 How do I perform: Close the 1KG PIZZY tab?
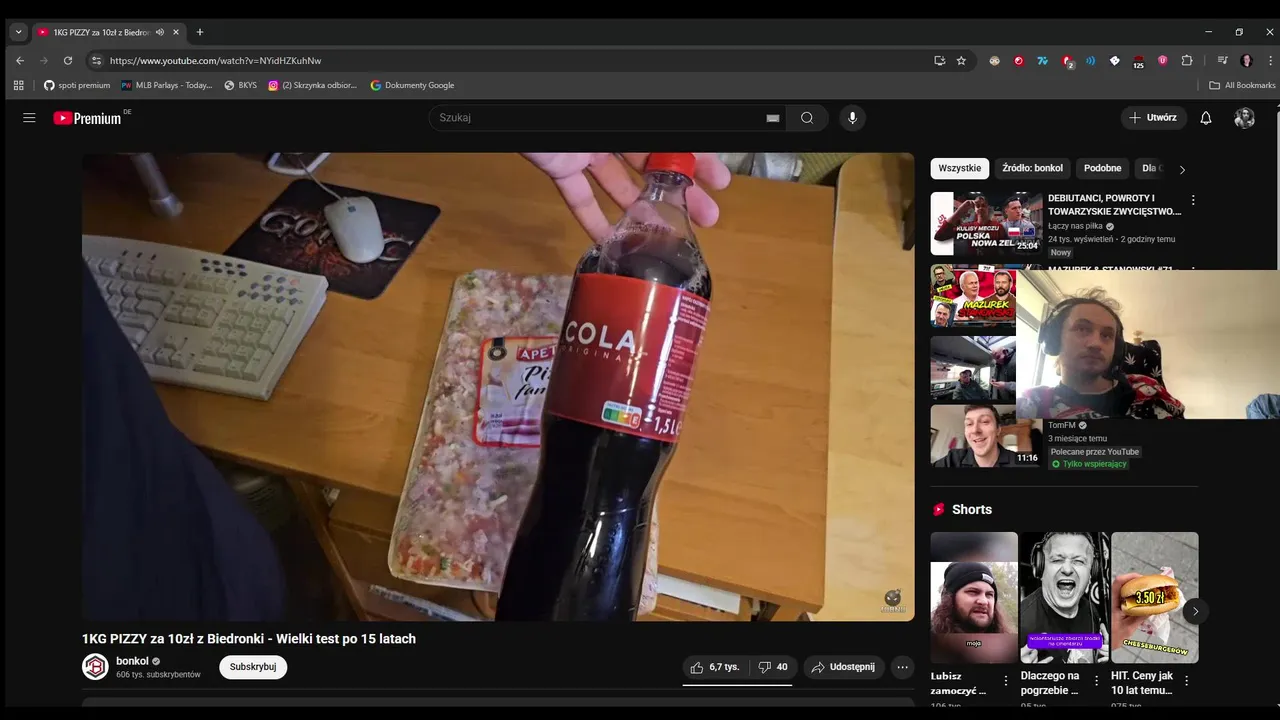[x=176, y=32]
